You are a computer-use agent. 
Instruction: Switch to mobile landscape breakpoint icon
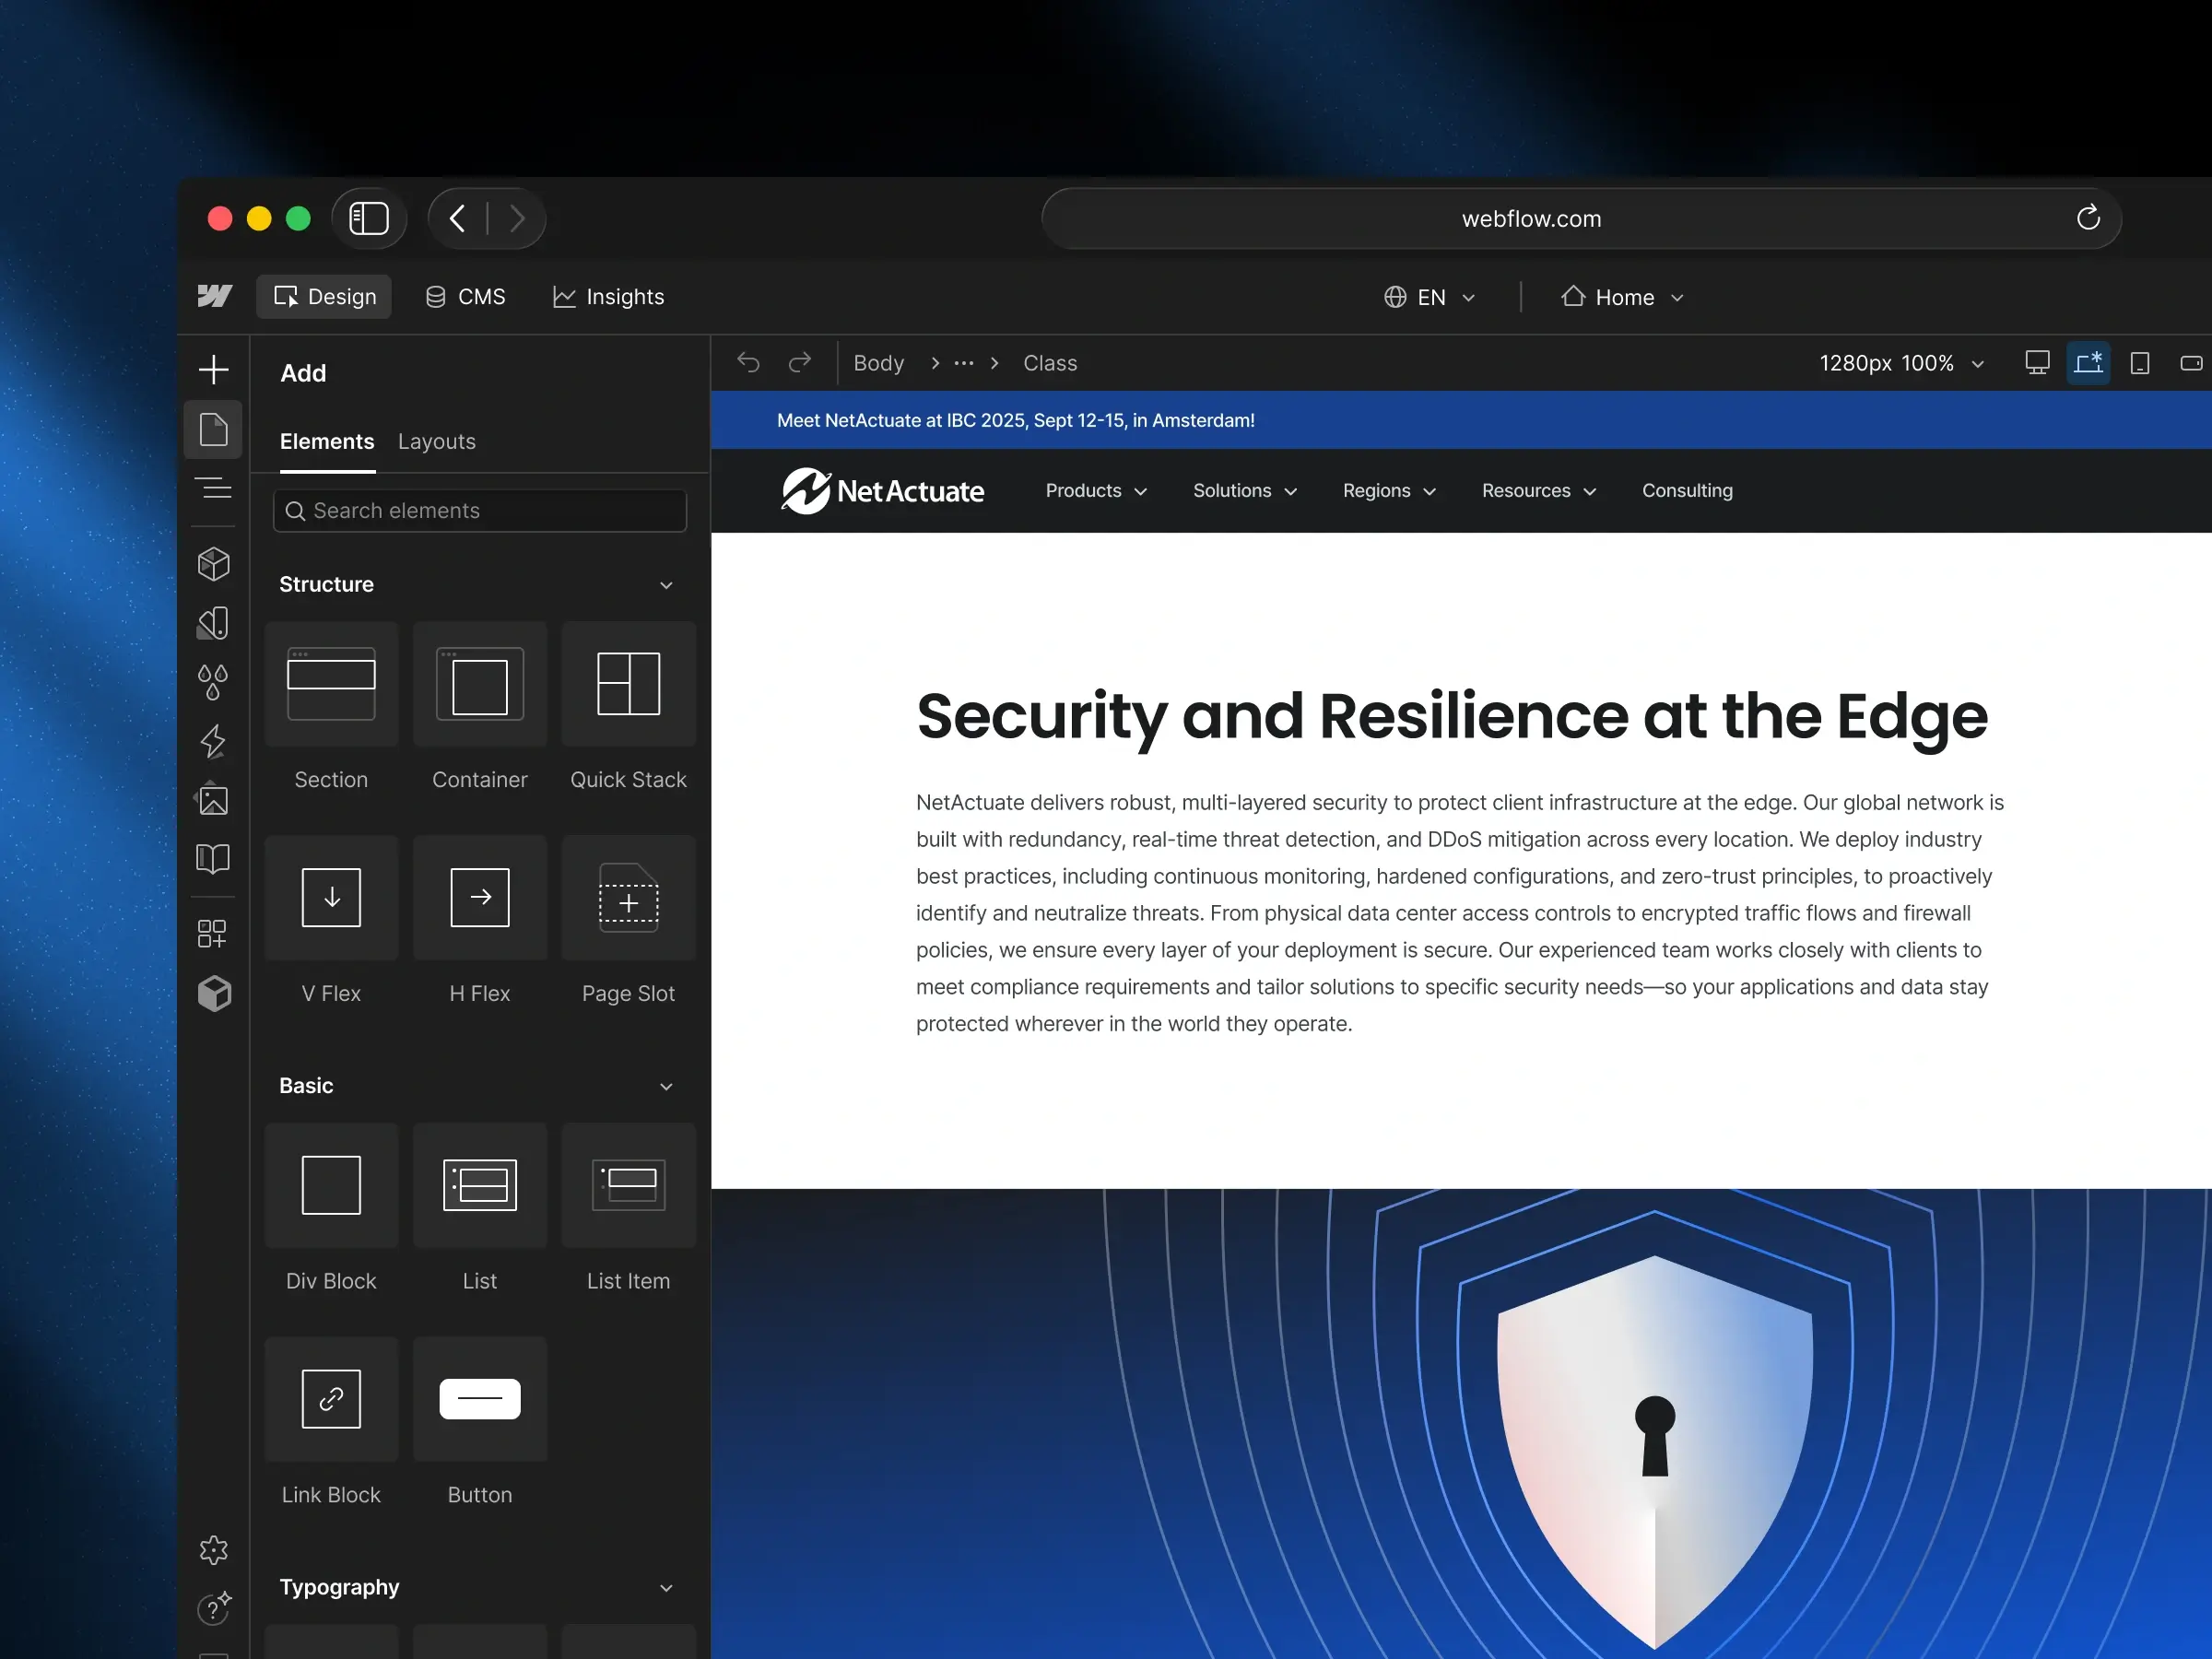click(2191, 362)
